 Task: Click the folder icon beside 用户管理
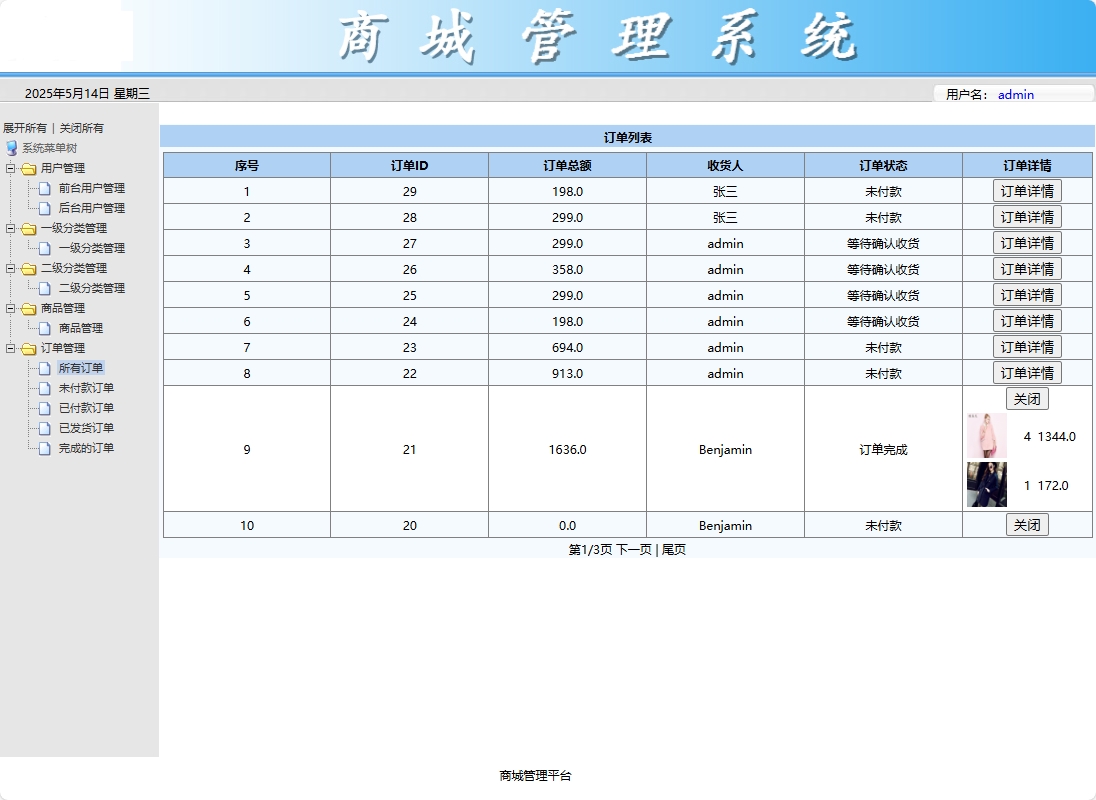pos(30,168)
